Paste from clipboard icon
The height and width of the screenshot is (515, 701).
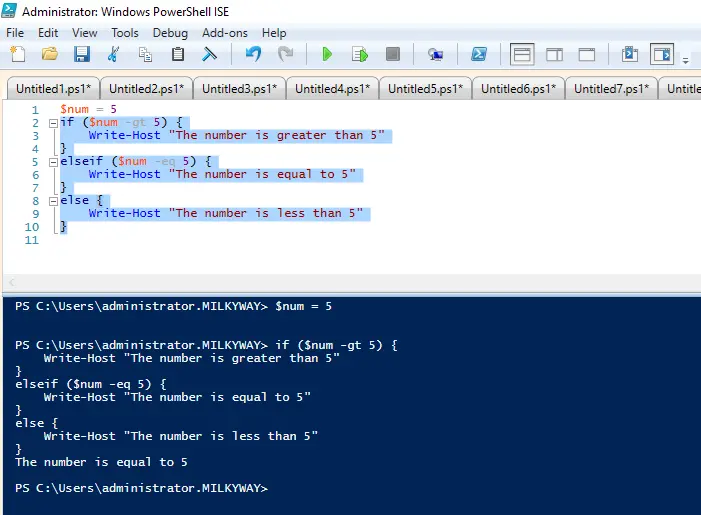[x=178, y=55]
